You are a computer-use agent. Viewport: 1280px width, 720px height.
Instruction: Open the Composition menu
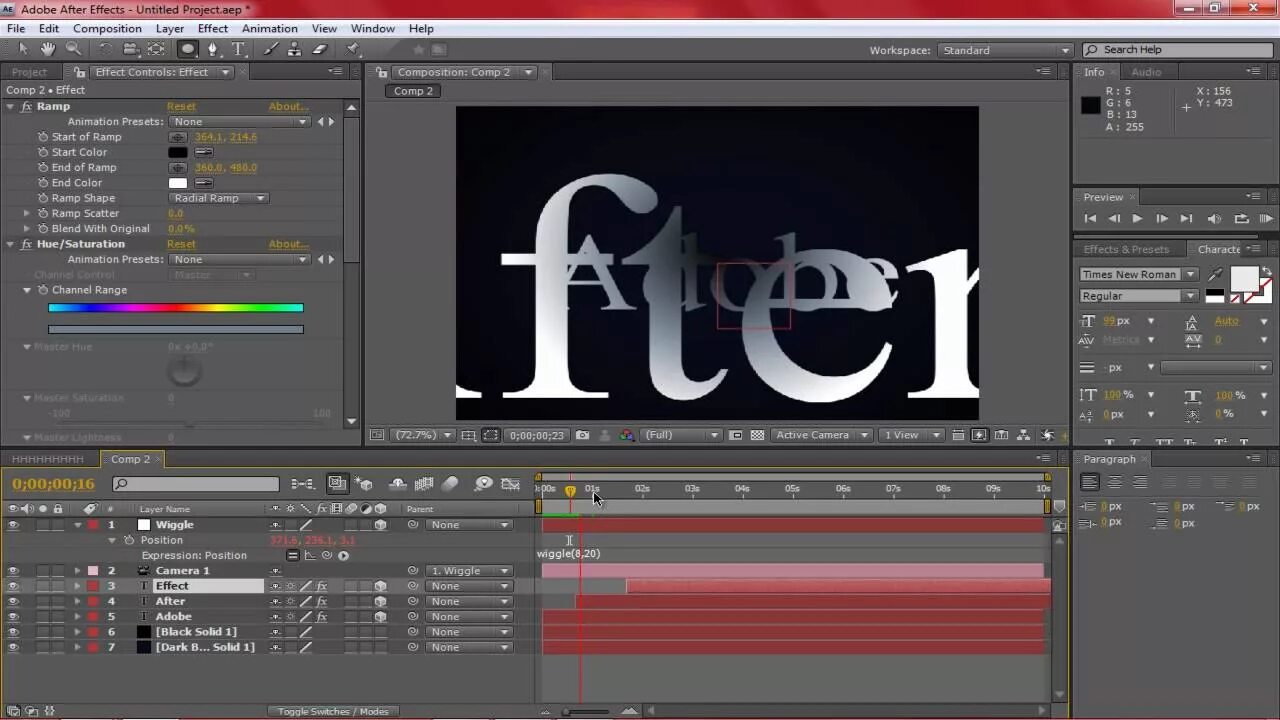107,29
